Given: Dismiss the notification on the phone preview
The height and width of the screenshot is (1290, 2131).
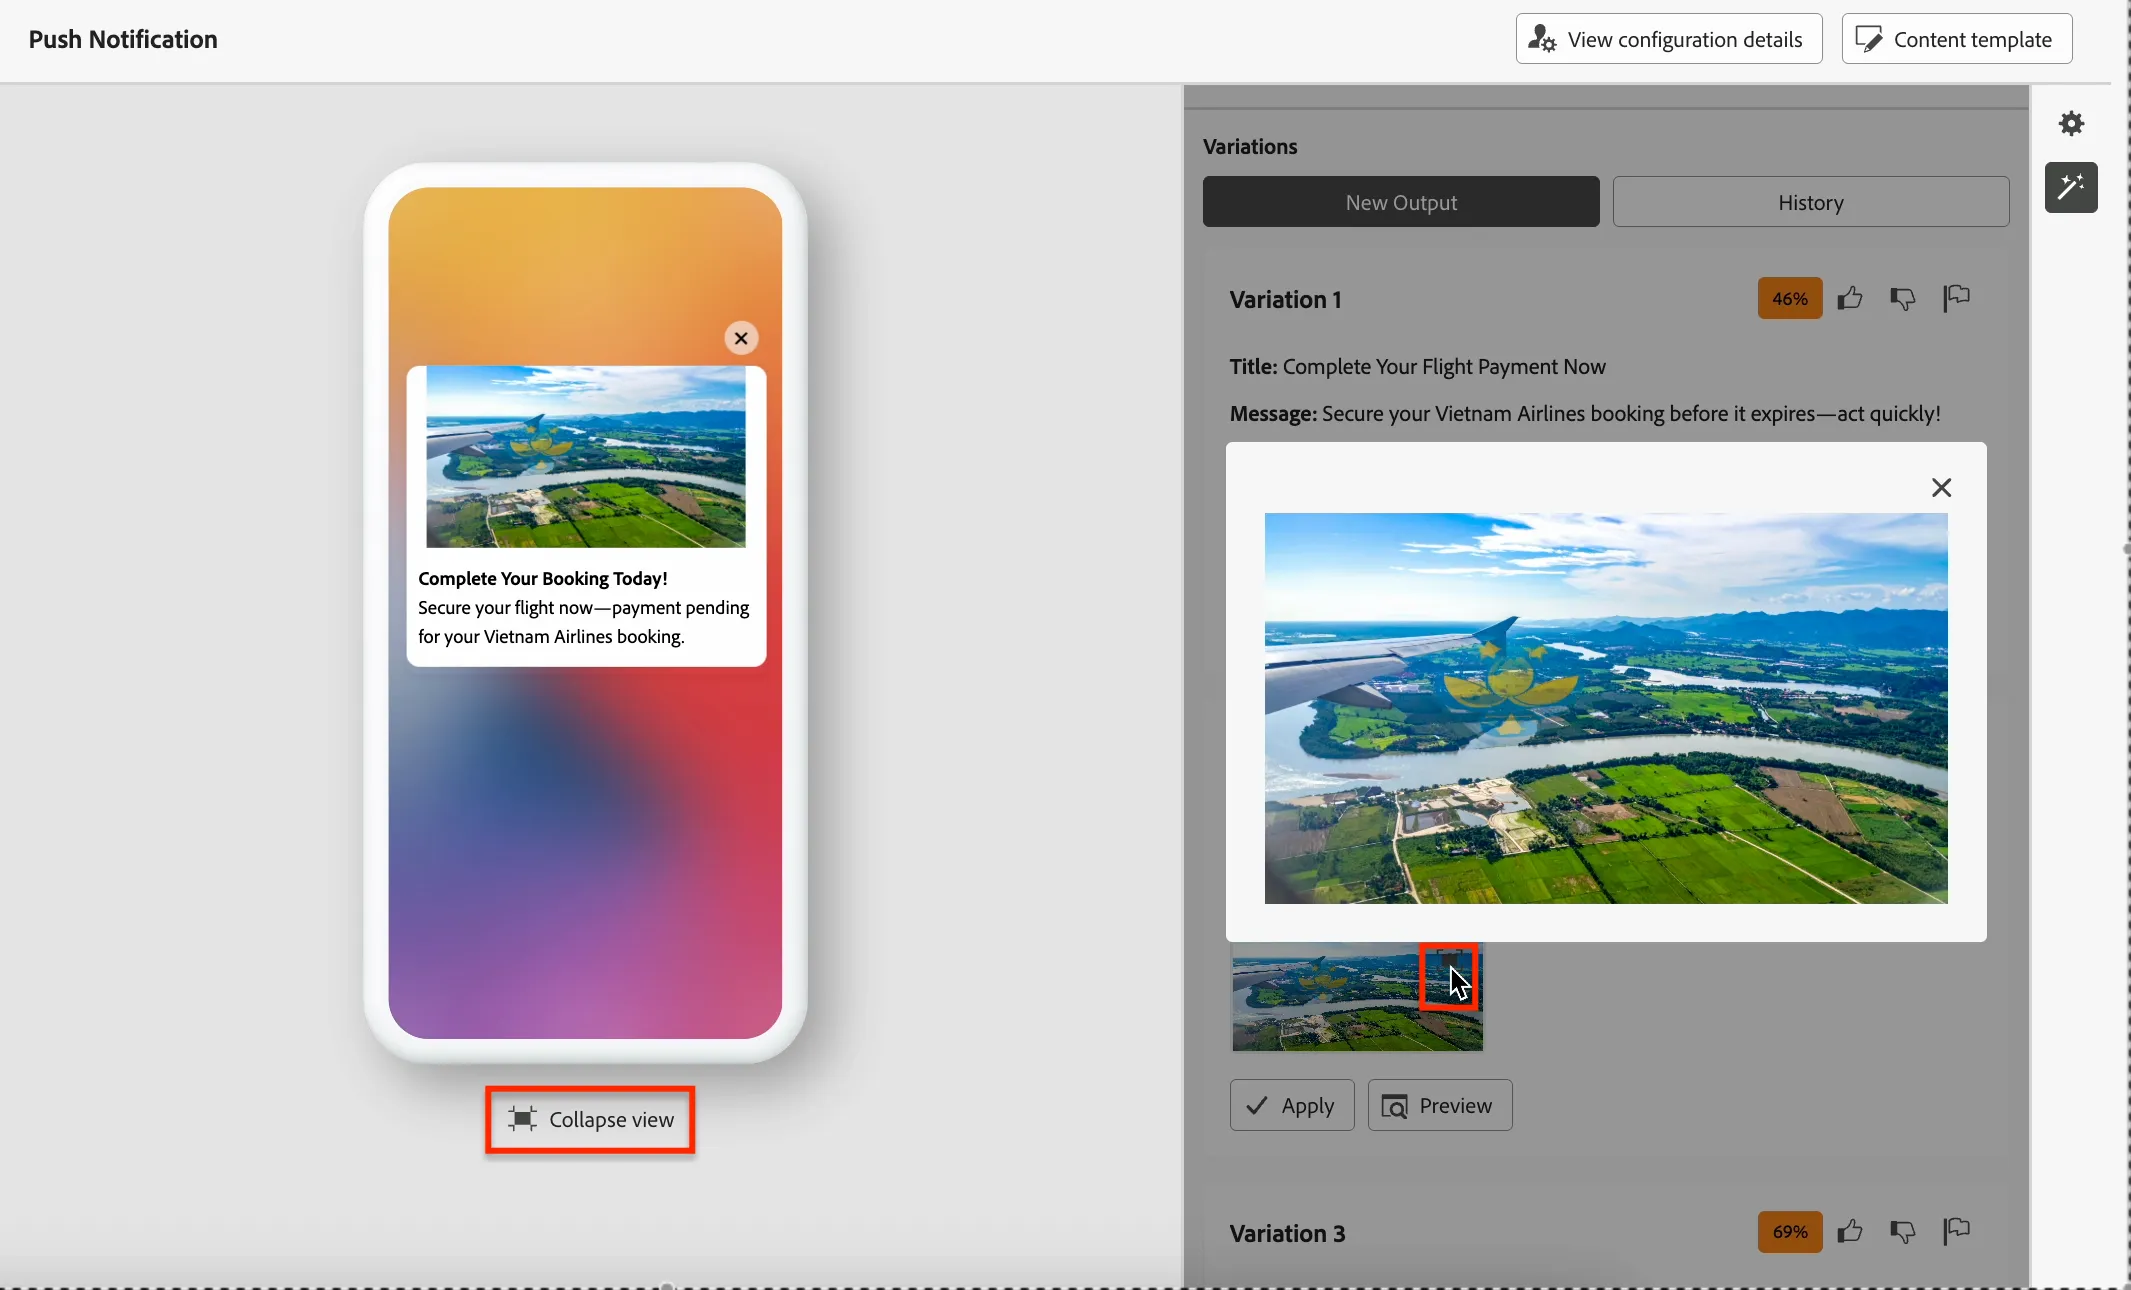Looking at the screenshot, I should pos(741,338).
